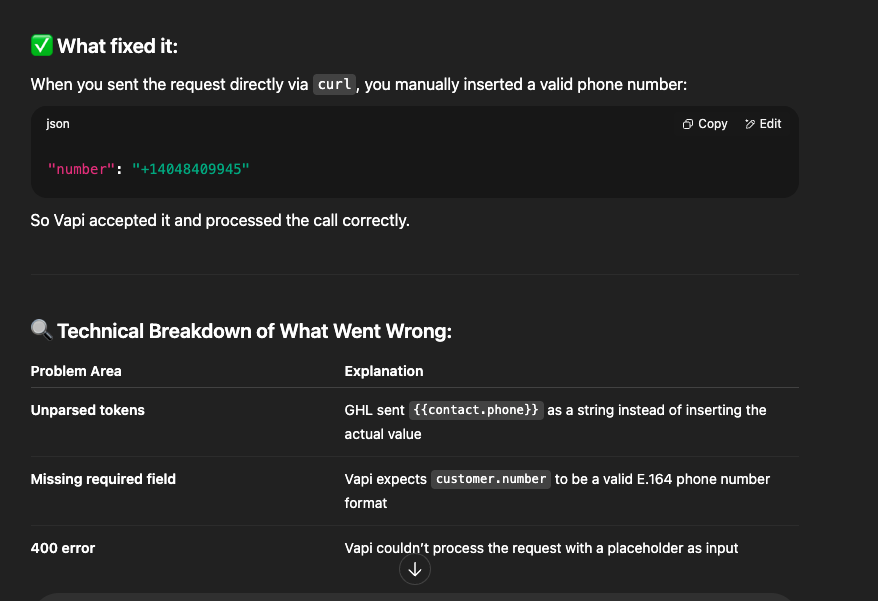This screenshot has height=601, width=878.
Task: Select the overlapping-squares copy glyph
Action: (686, 124)
